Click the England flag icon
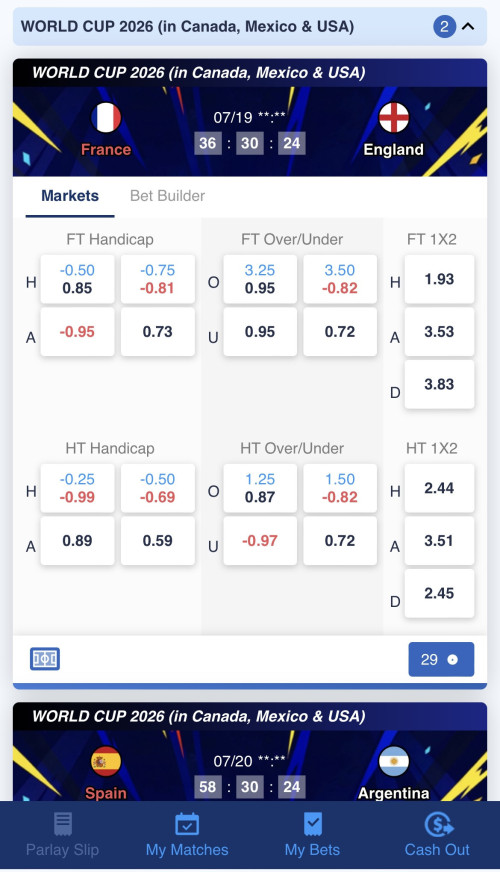The height and width of the screenshot is (872, 500). tap(394, 118)
